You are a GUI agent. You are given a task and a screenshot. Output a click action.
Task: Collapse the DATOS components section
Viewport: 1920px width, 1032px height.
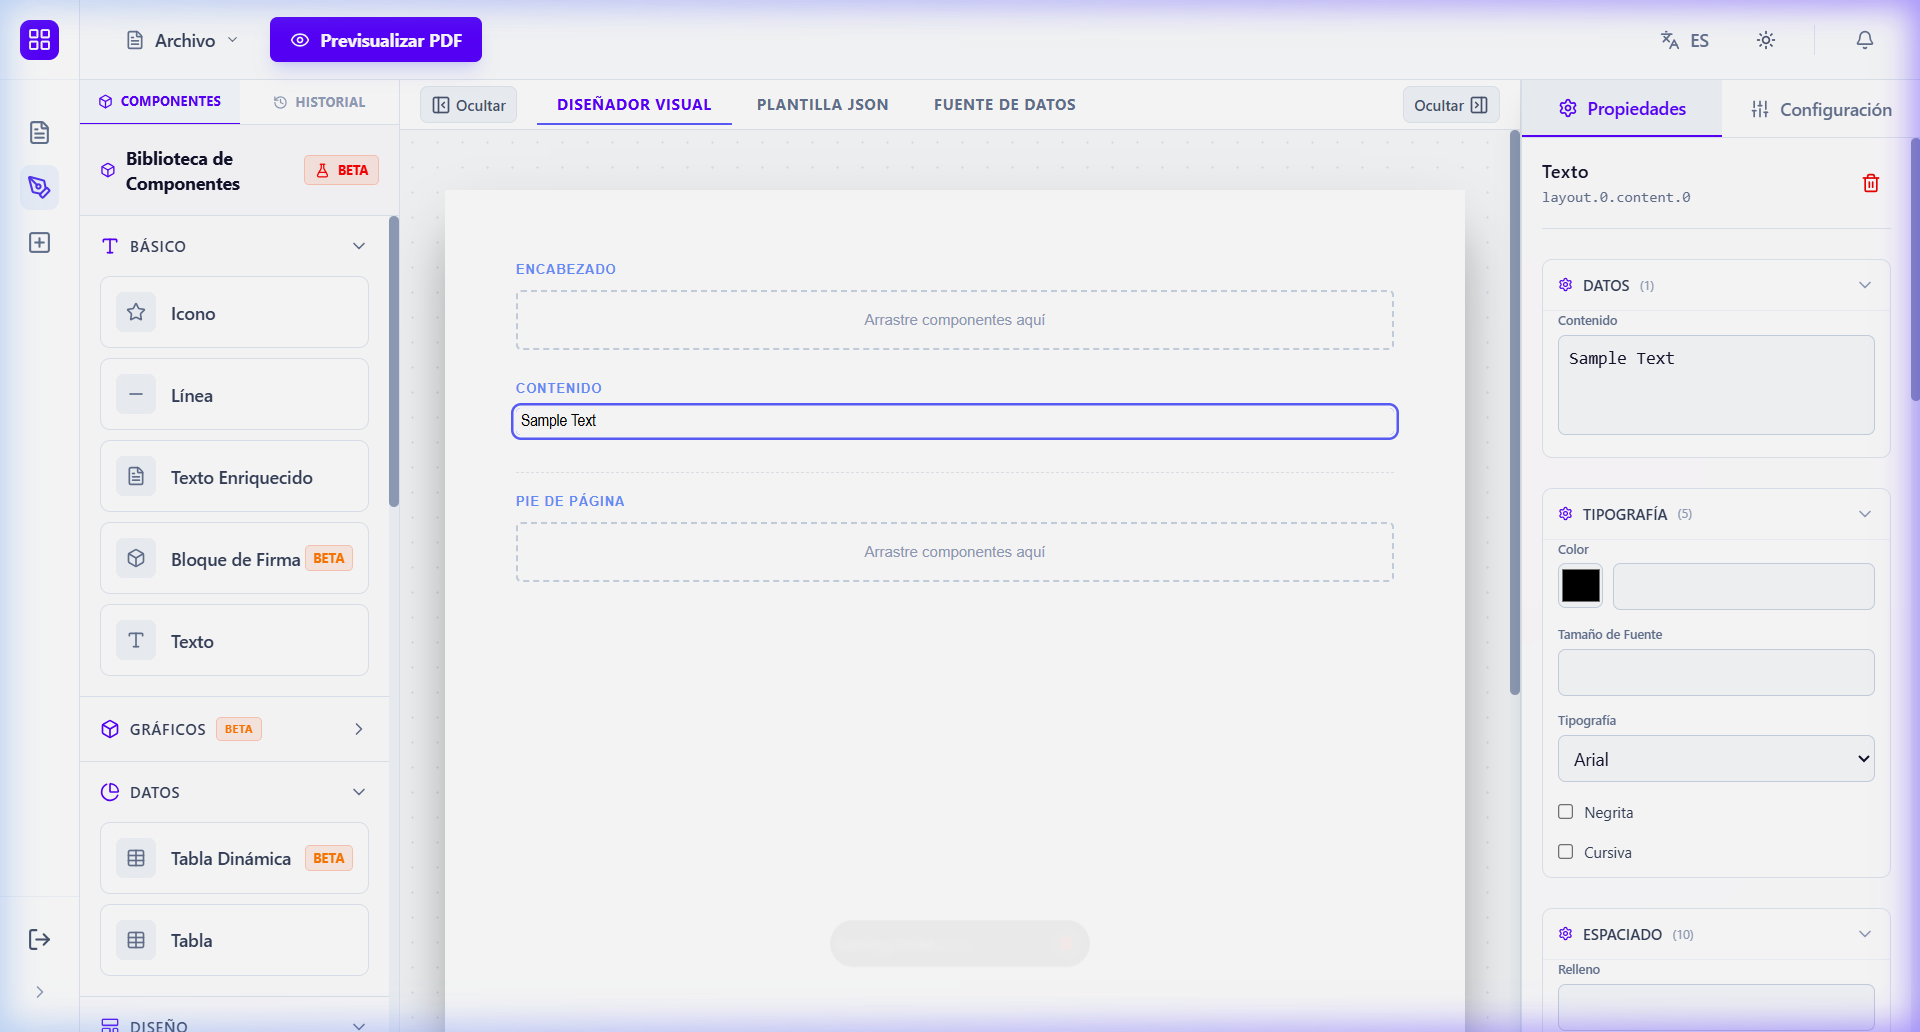[359, 792]
